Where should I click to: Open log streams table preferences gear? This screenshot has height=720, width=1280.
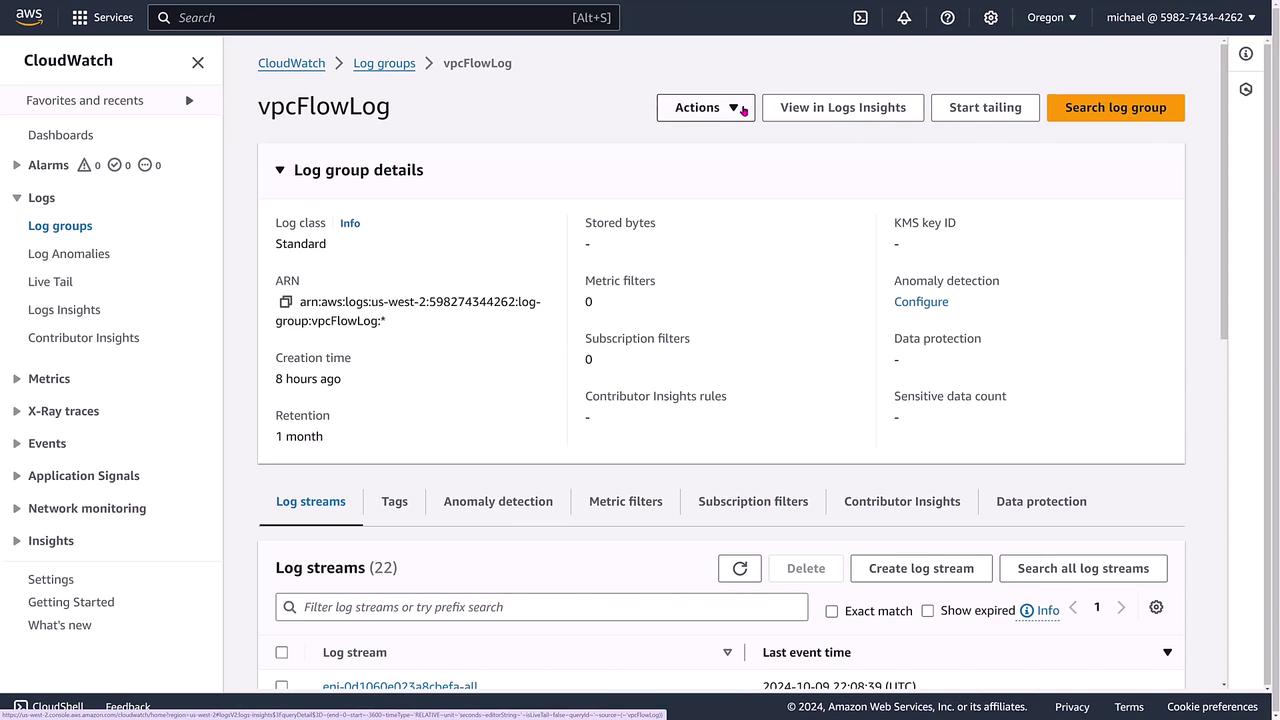coord(1156,607)
